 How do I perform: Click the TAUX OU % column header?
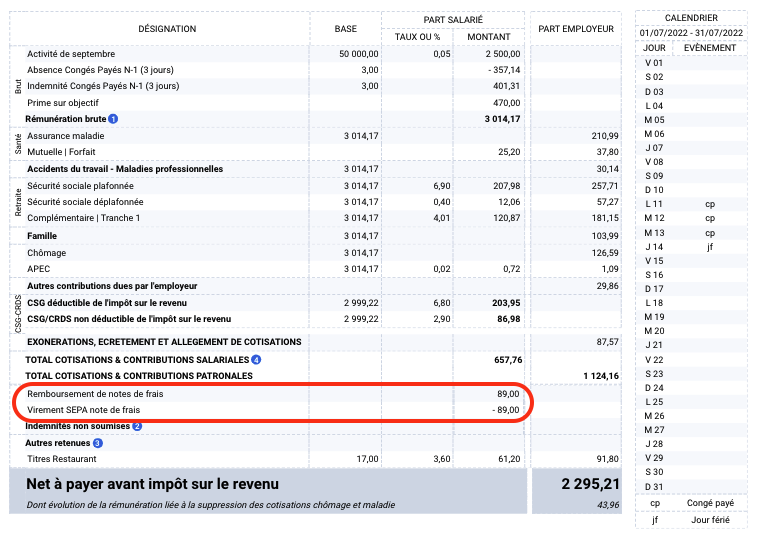click(x=417, y=36)
